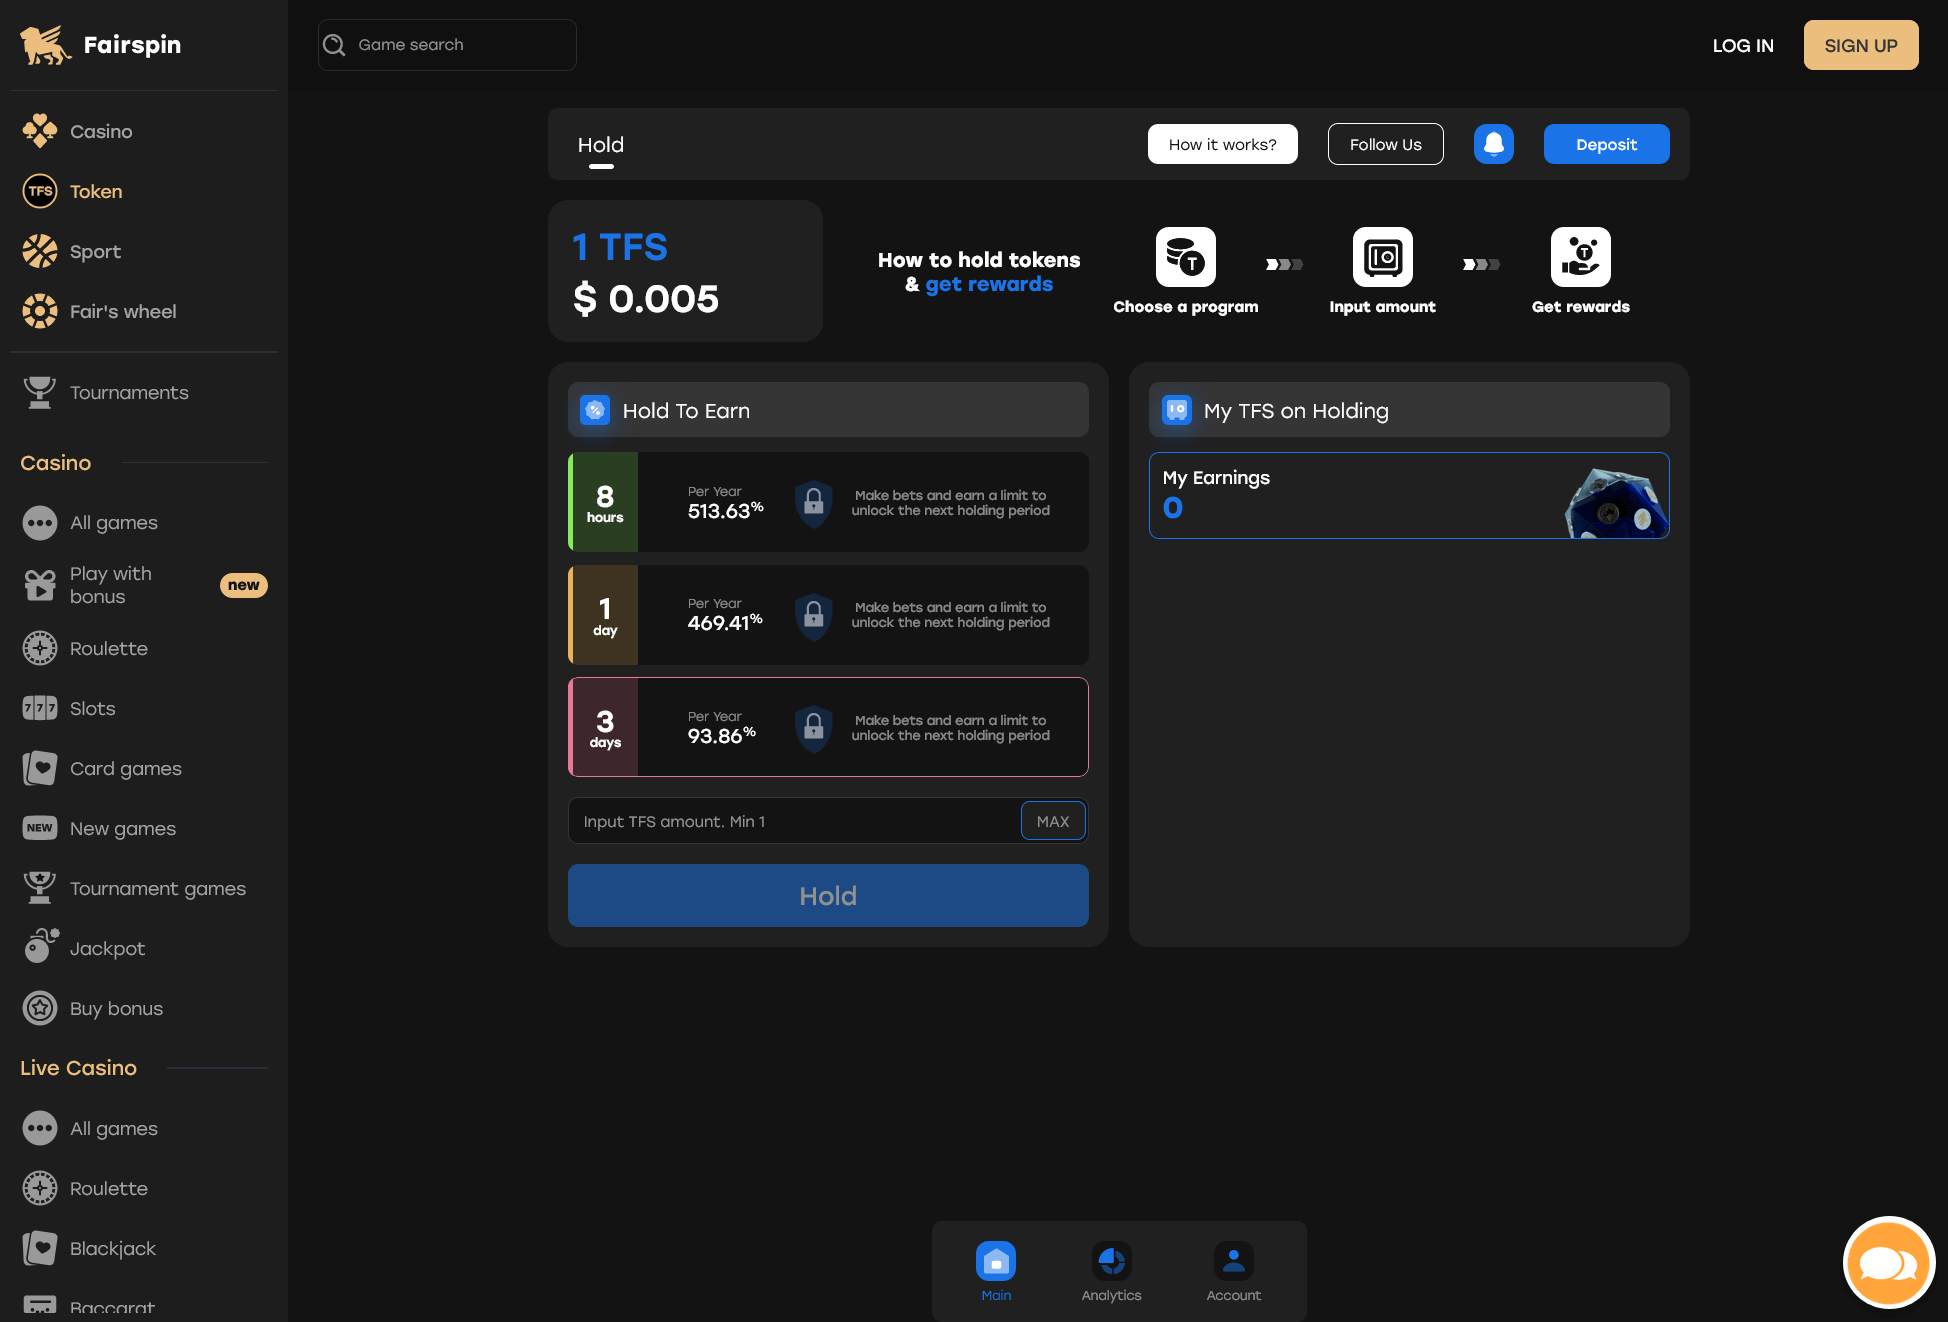The width and height of the screenshot is (1948, 1322).
Task: Click lock icon on 513.63% program
Action: [814, 503]
